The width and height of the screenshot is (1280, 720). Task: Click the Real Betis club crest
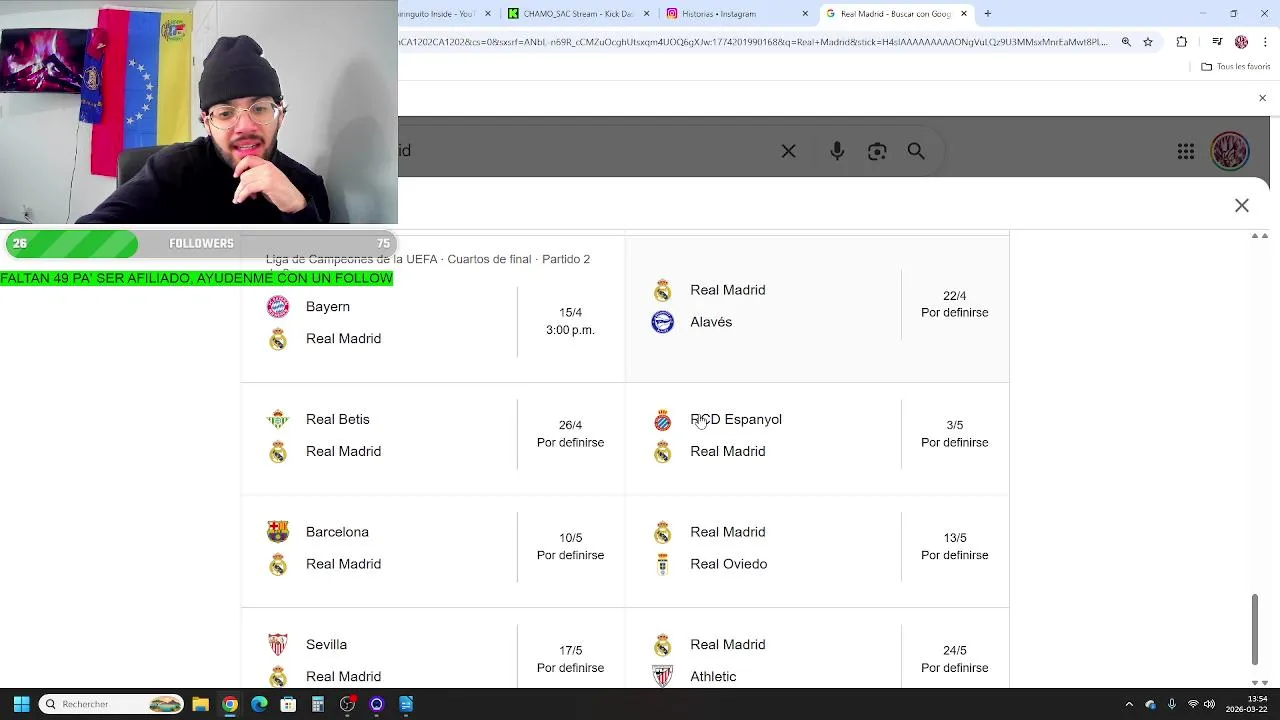point(278,420)
